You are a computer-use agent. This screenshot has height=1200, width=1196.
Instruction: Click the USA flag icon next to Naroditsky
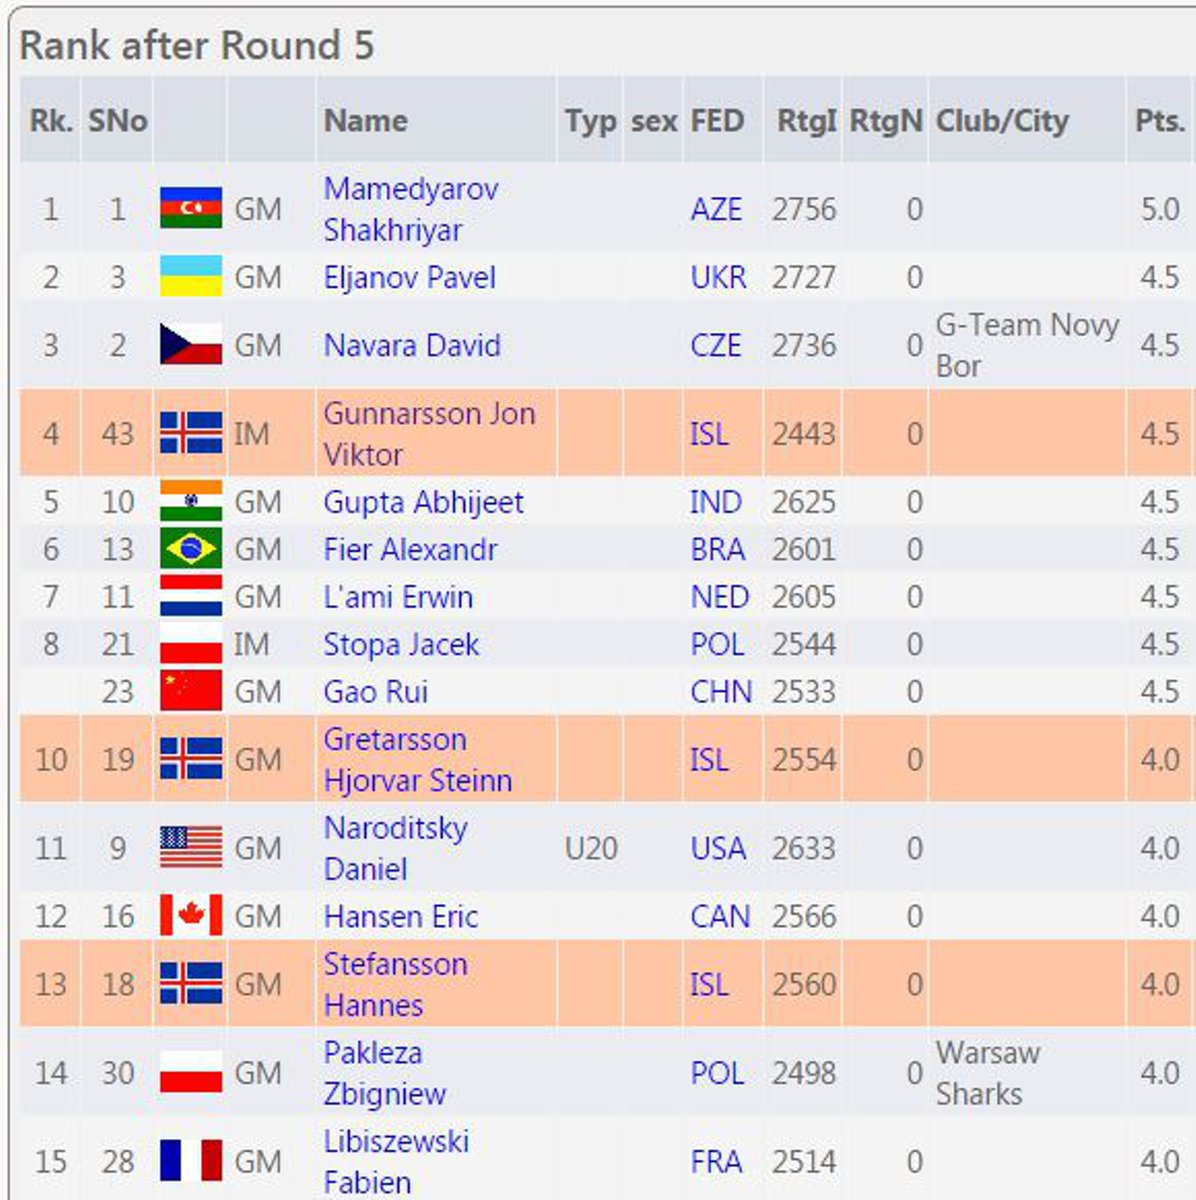[191, 848]
